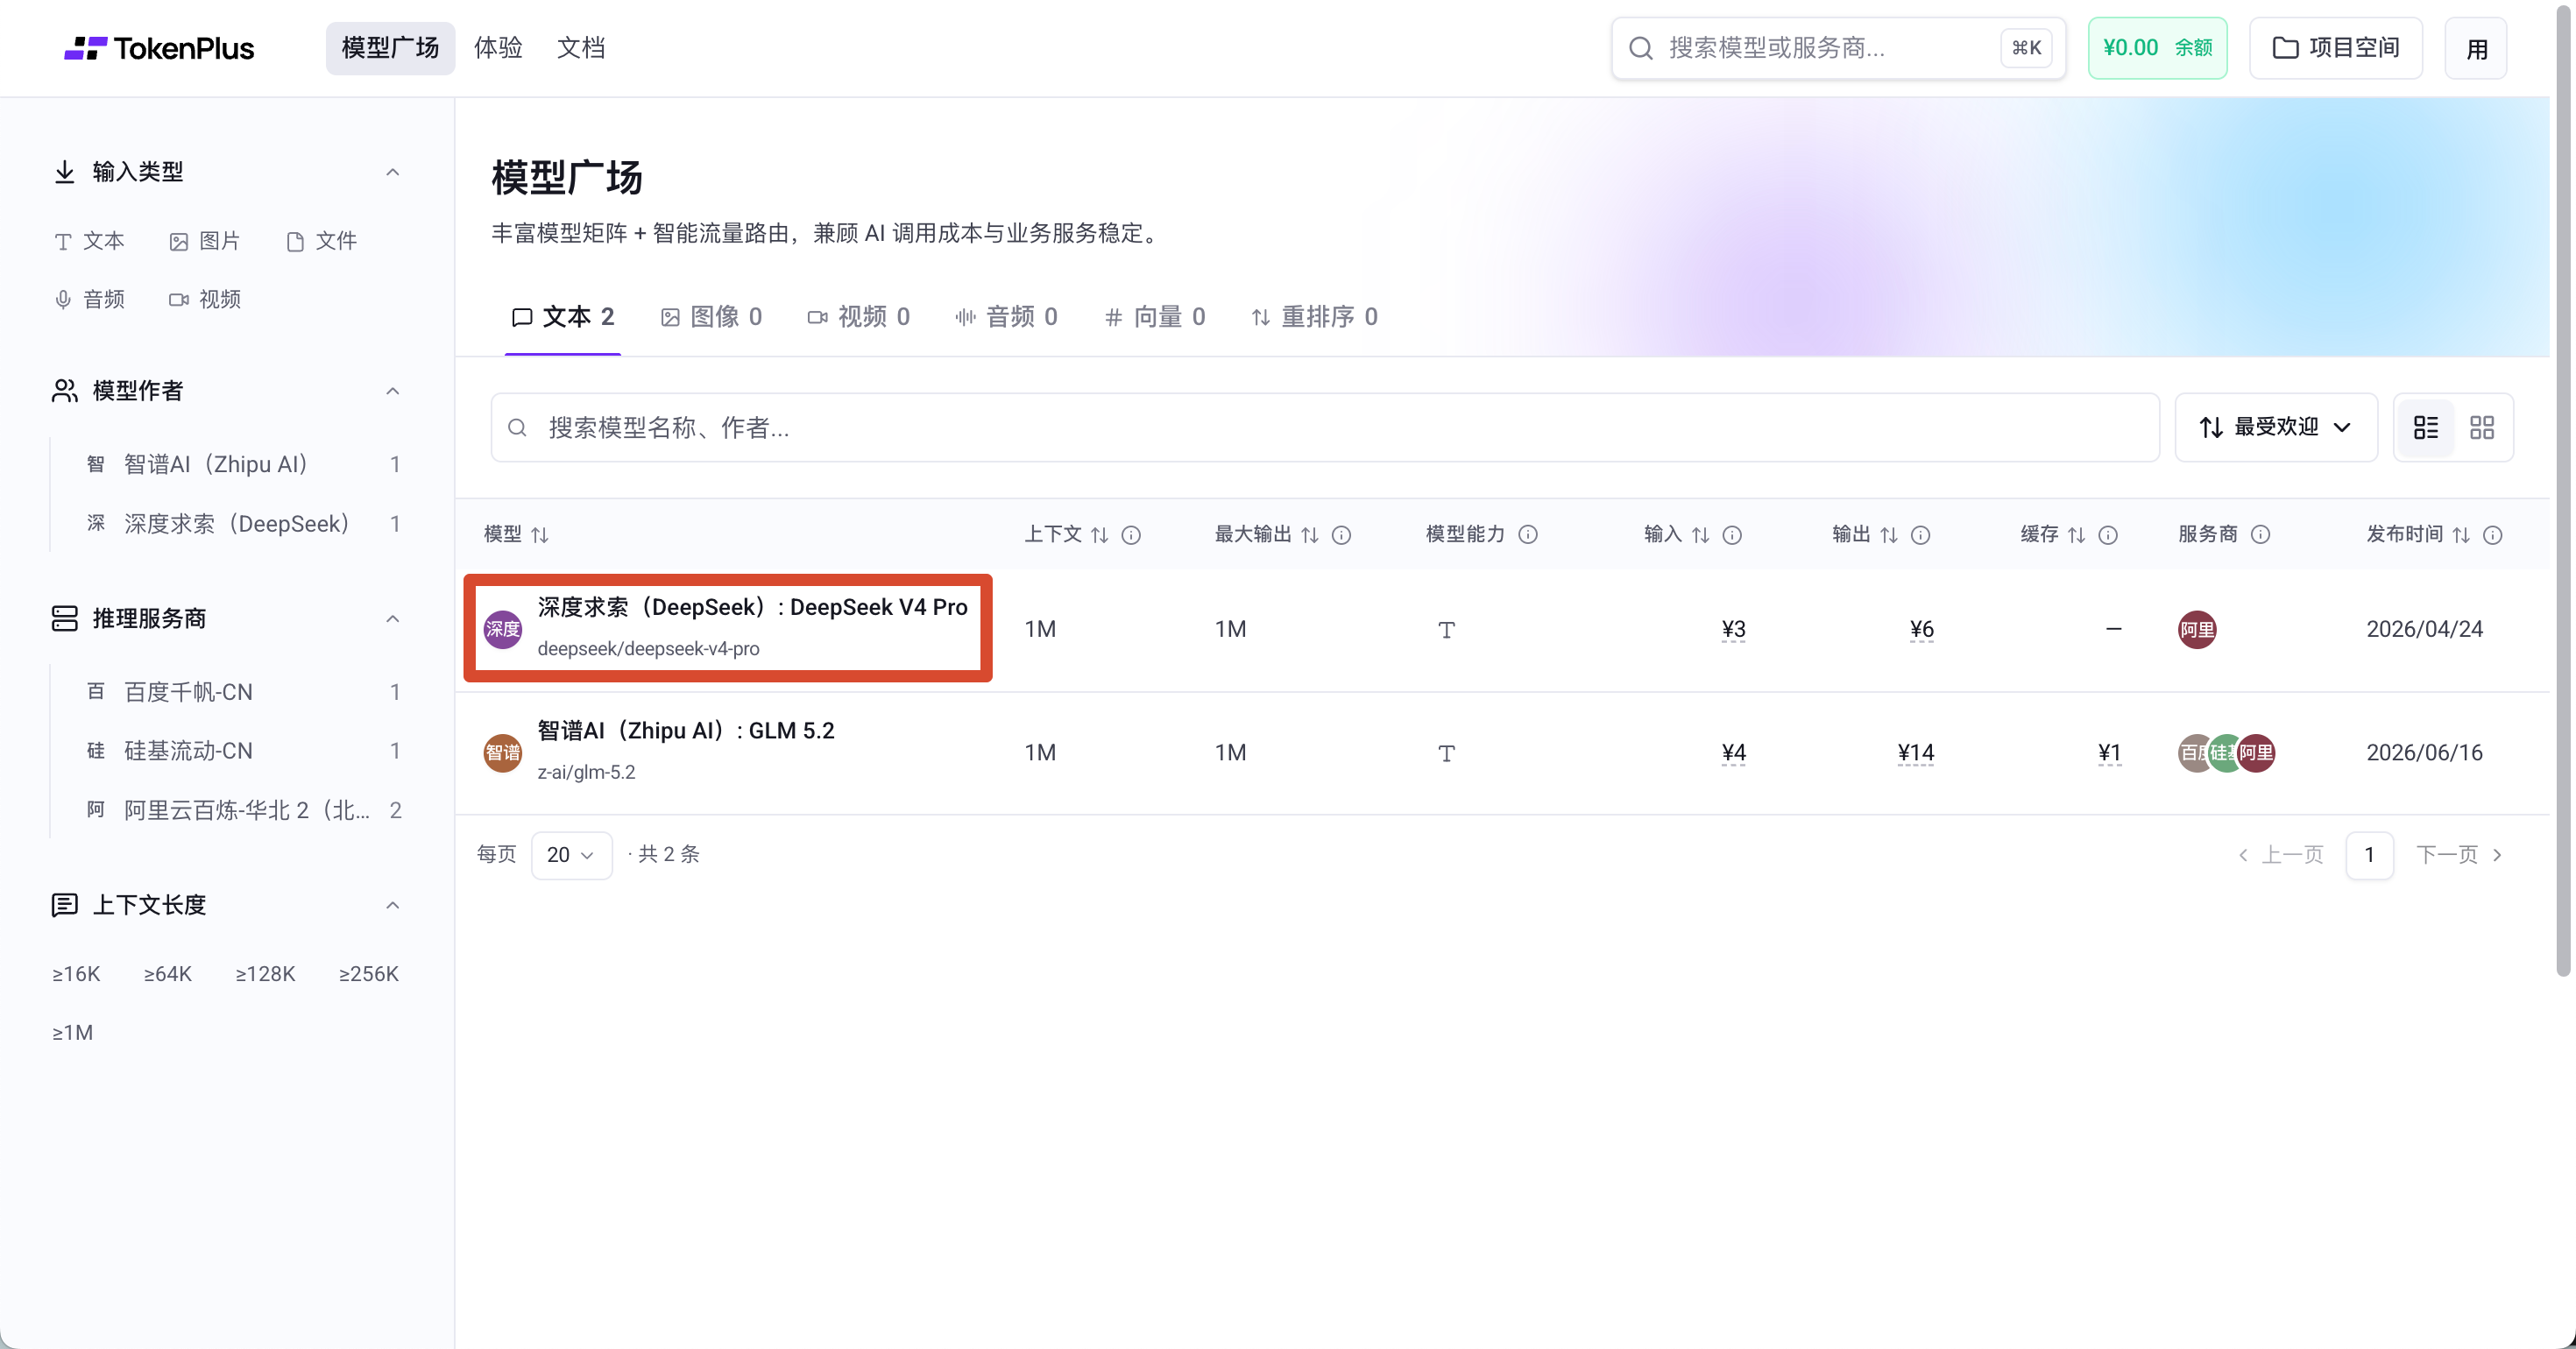Go to the 体验 nav tab
The height and width of the screenshot is (1349, 2576).
[x=498, y=48]
